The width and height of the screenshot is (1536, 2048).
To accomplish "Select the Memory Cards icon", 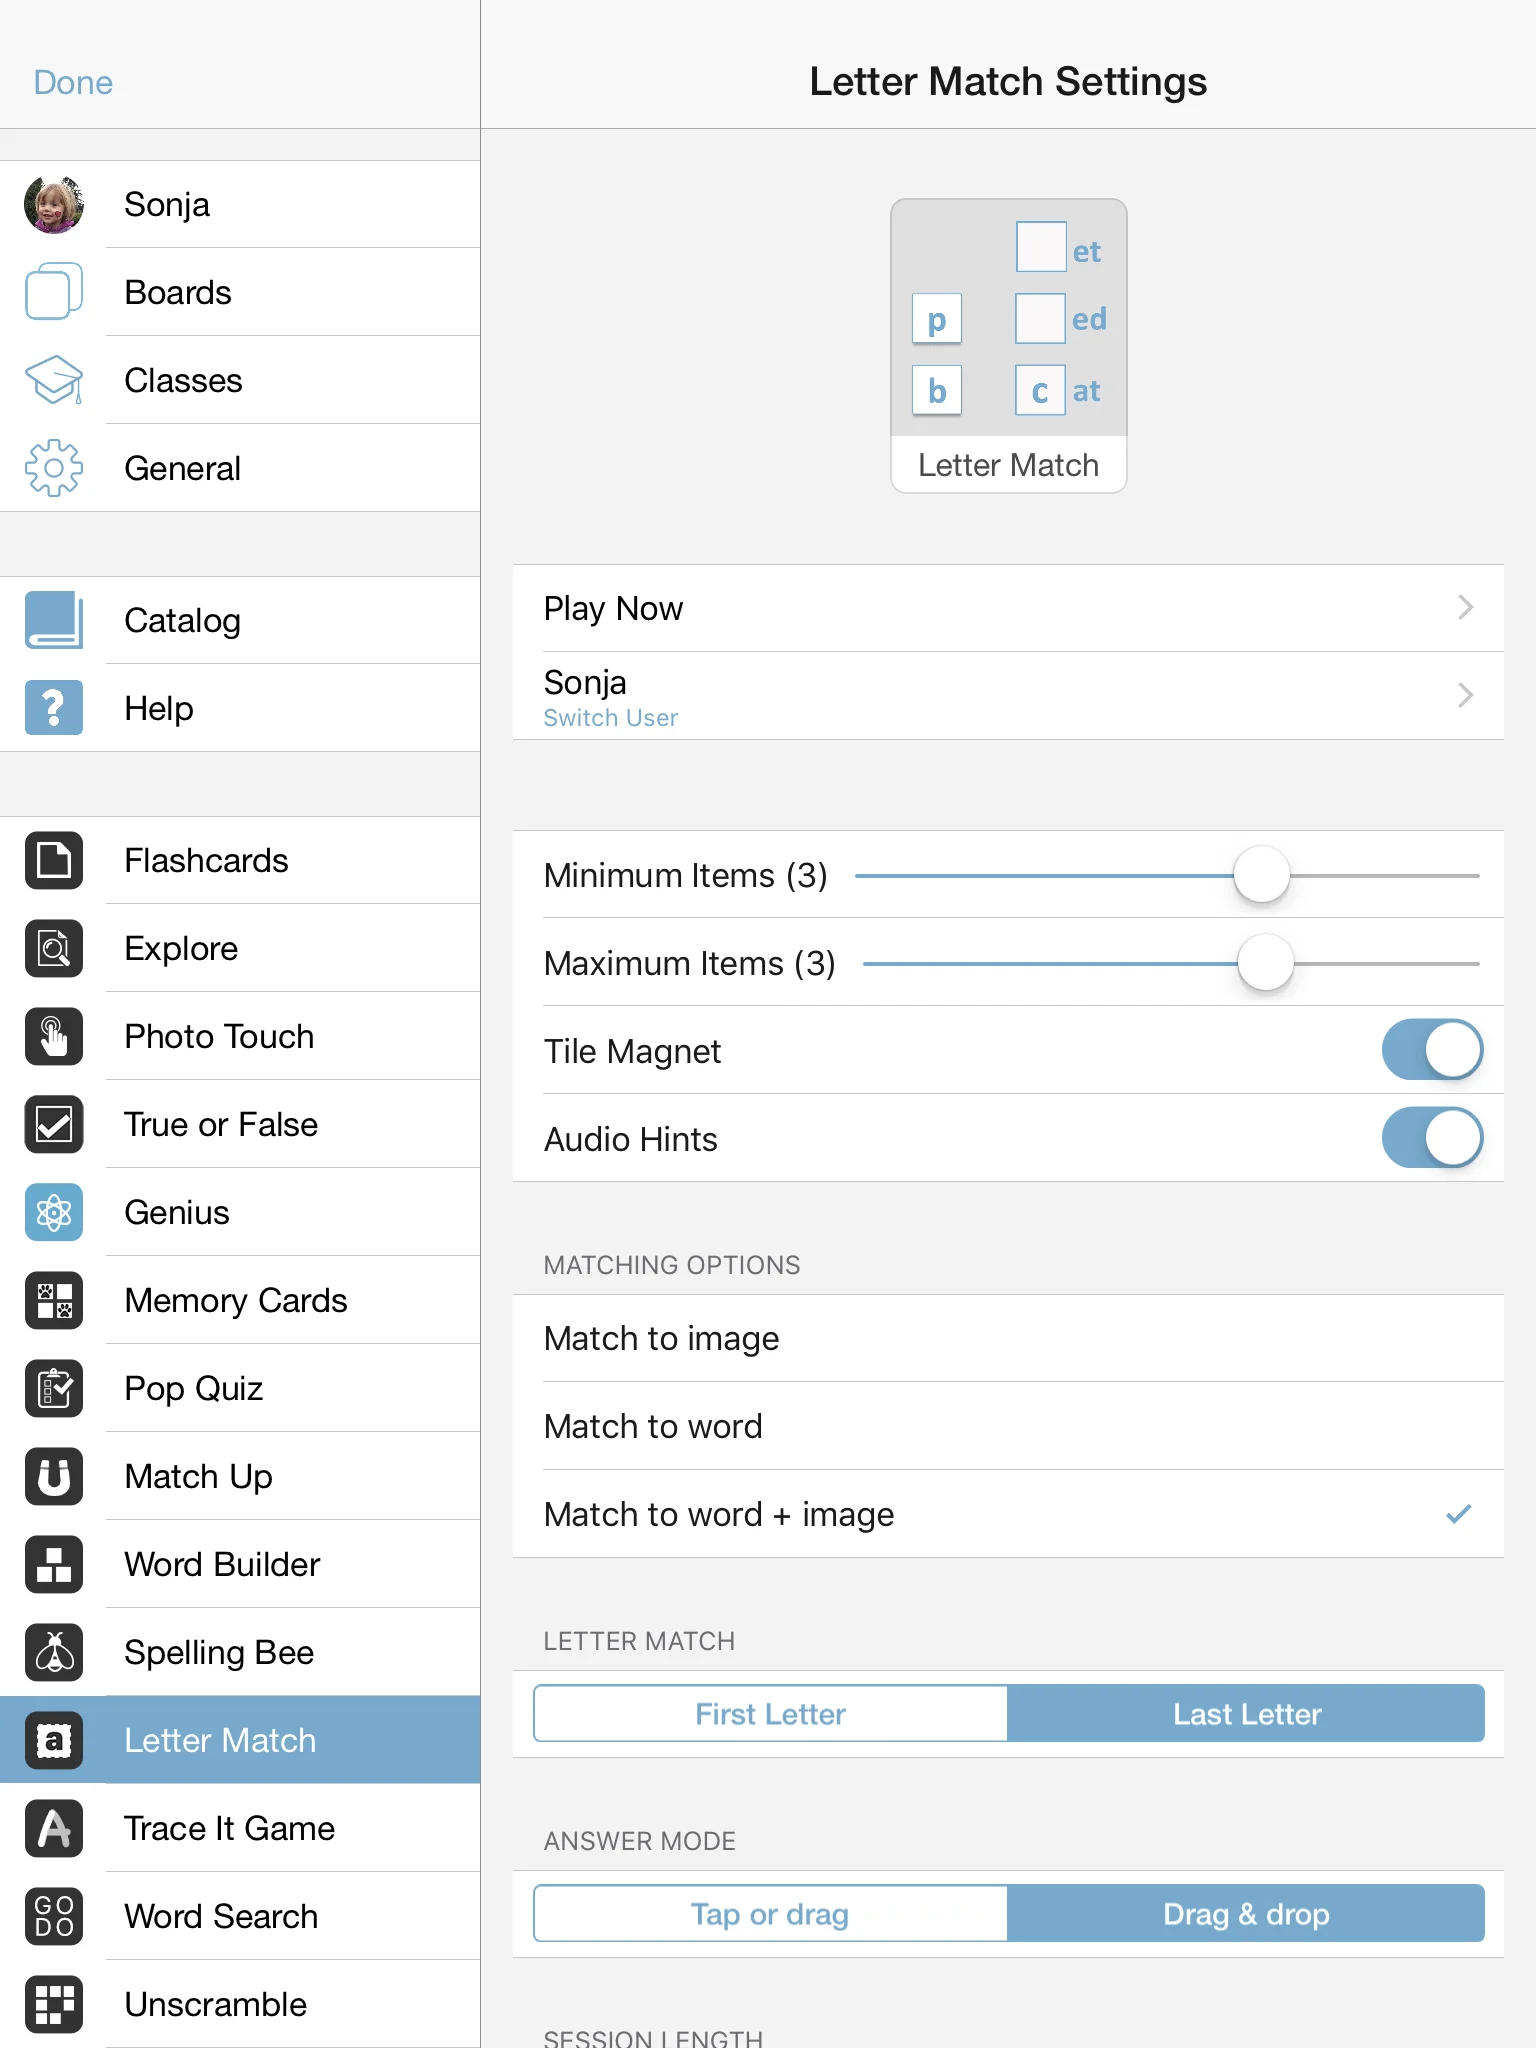I will (x=54, y=1300).
